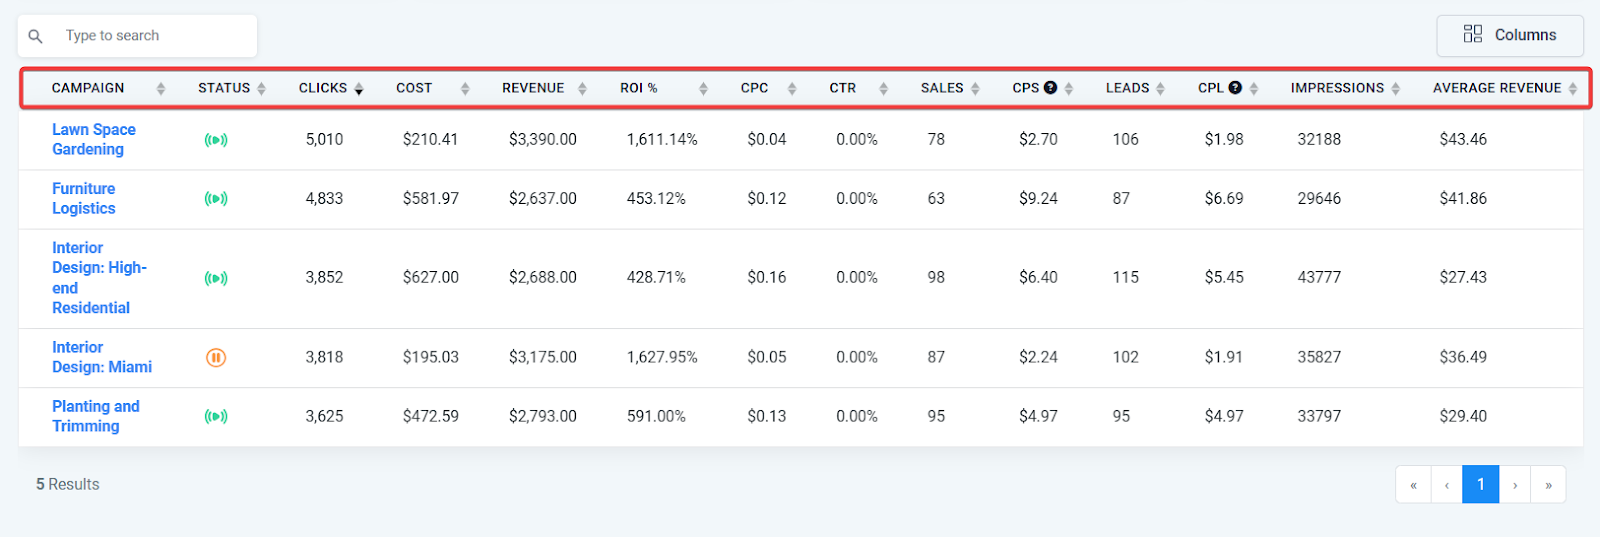1600x537 pixels.
Task: Sort by the Campaign column arrows
Action: point(160,89)
